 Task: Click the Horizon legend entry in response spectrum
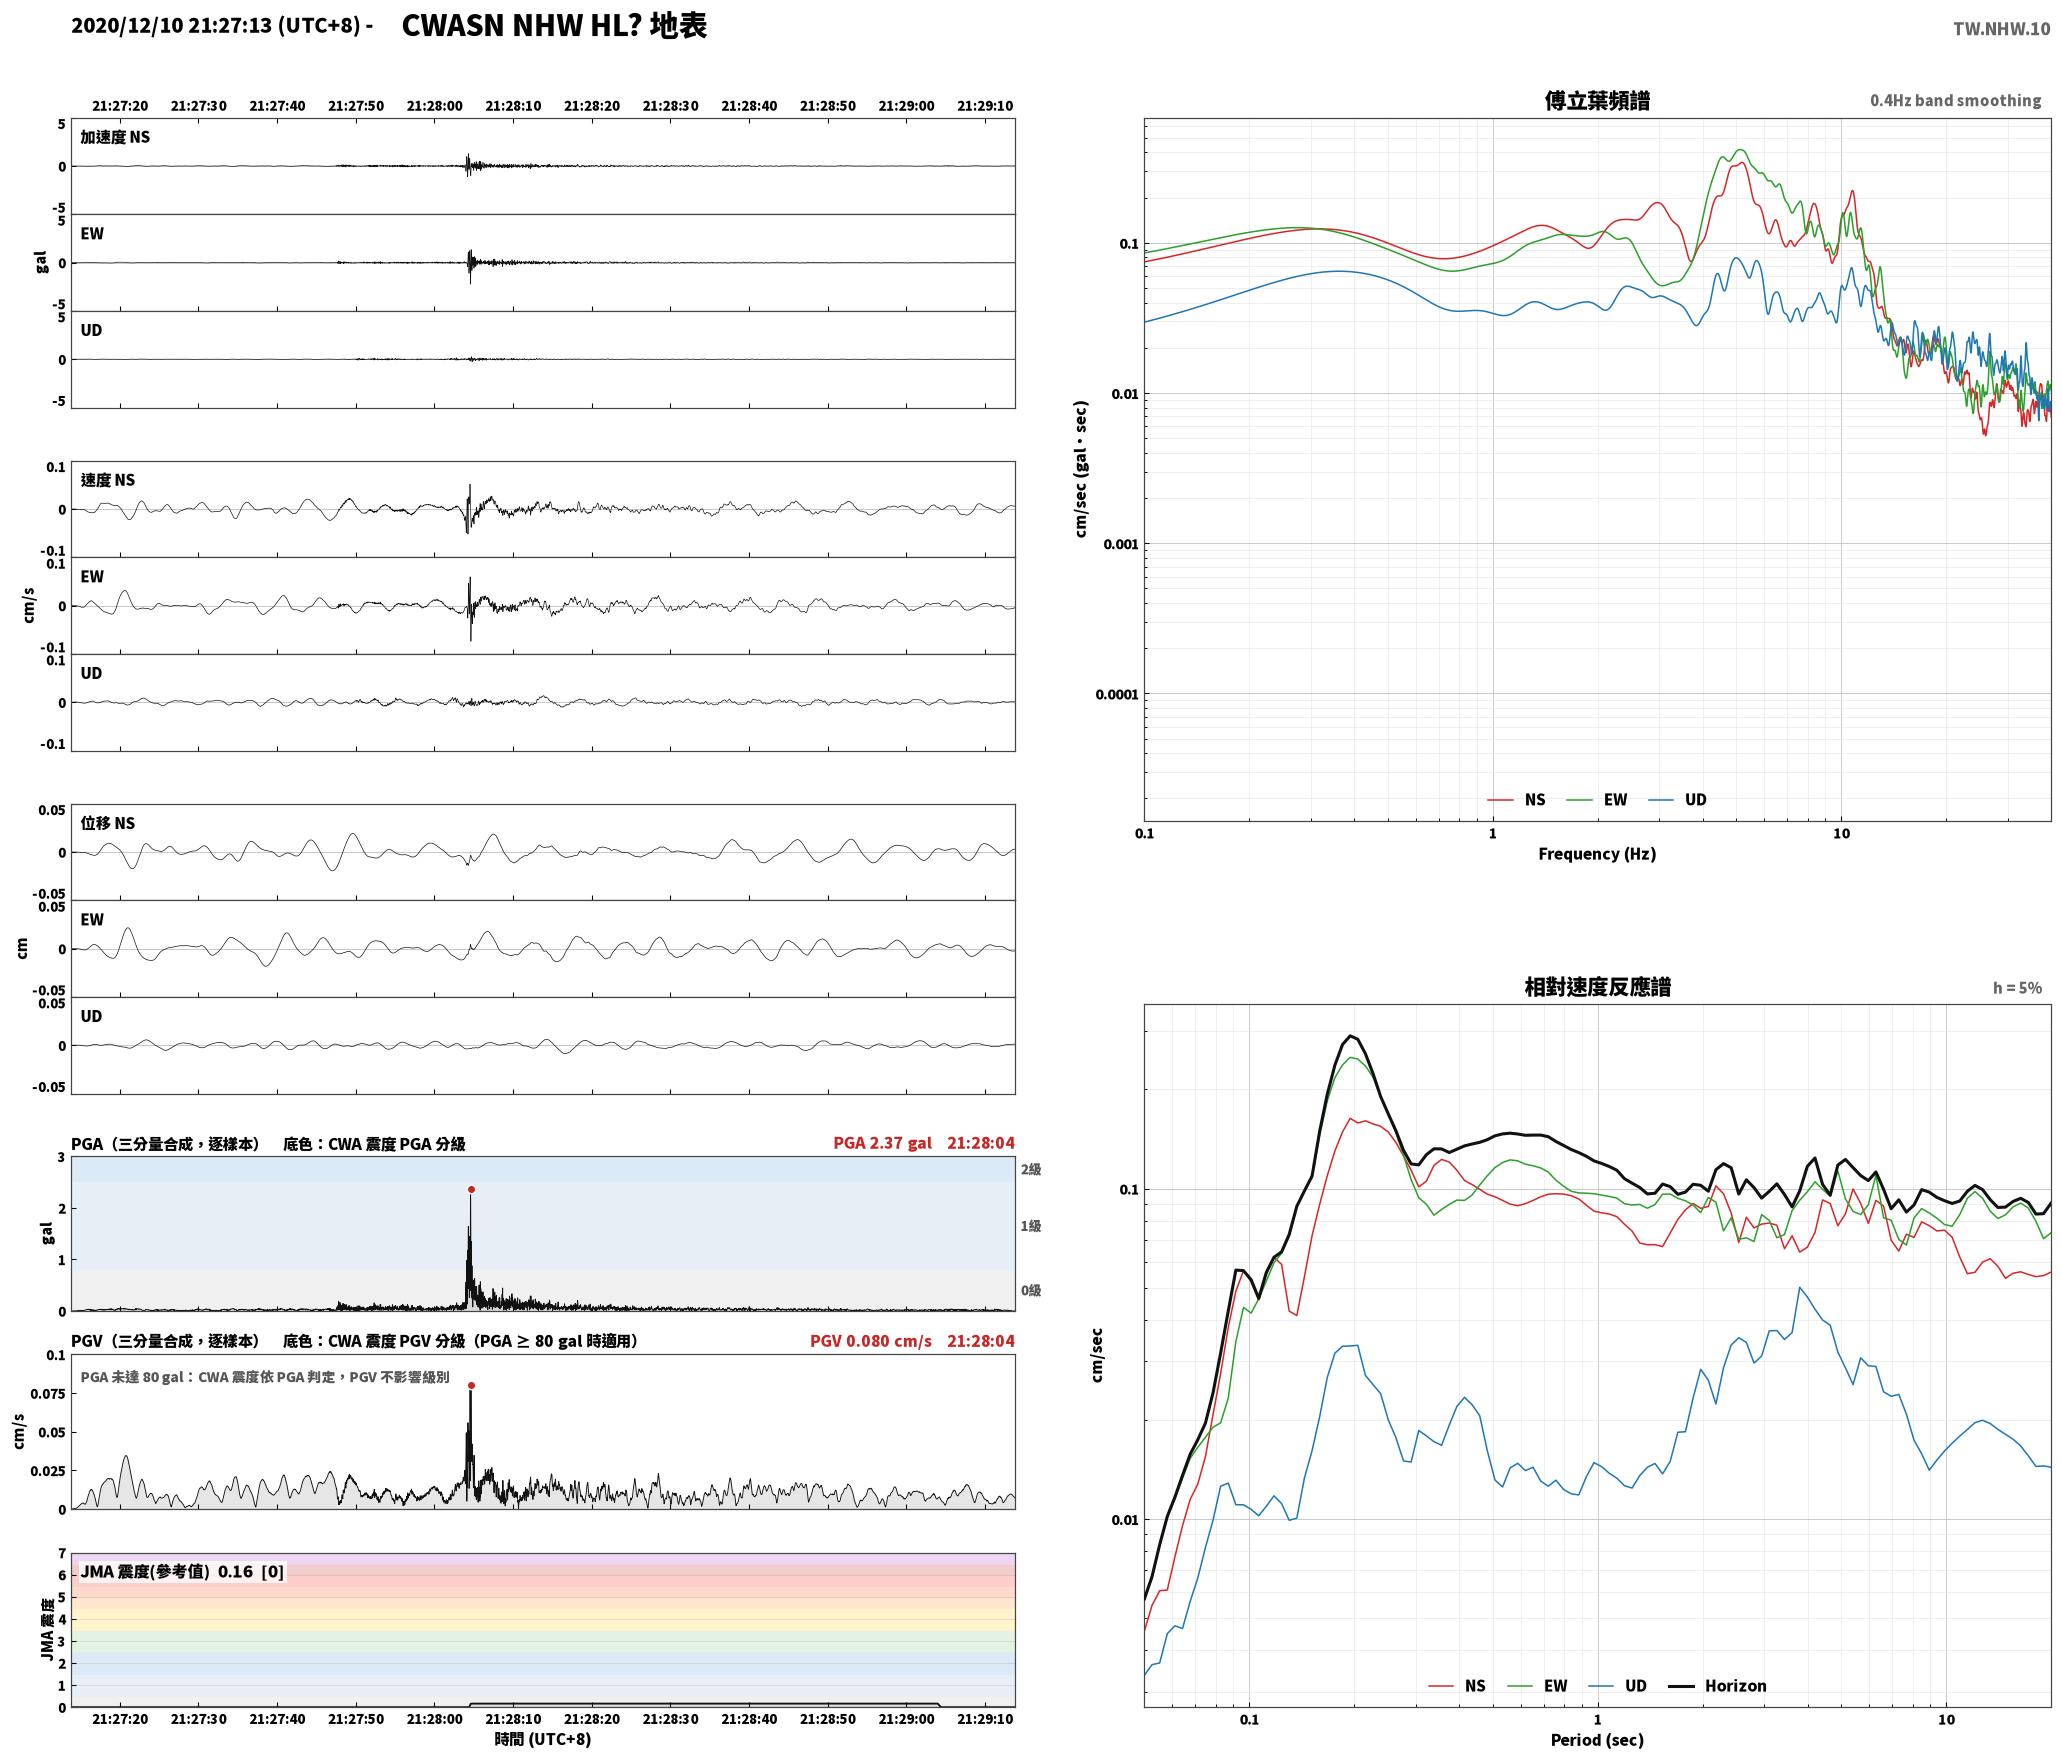tap(1718, 1686)
